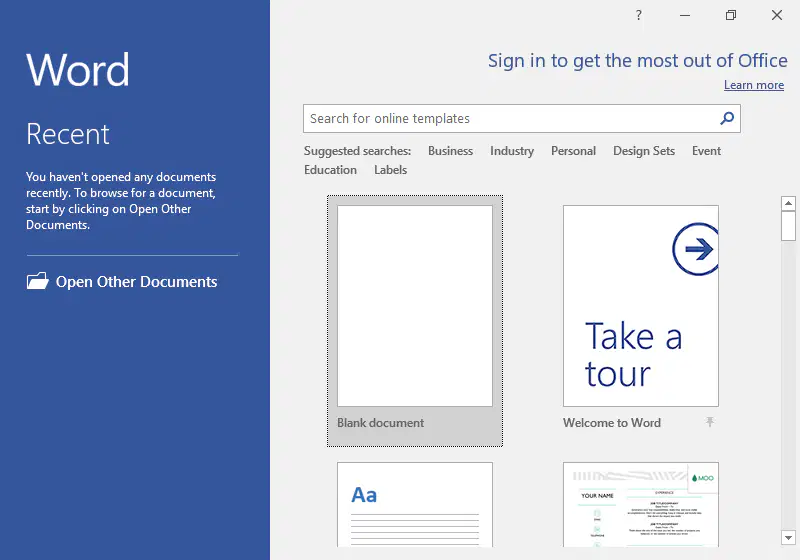Viewport: 800px width, 560px height.
Task: Click the search magnifier icon
Action: click(x=727, y=118)
